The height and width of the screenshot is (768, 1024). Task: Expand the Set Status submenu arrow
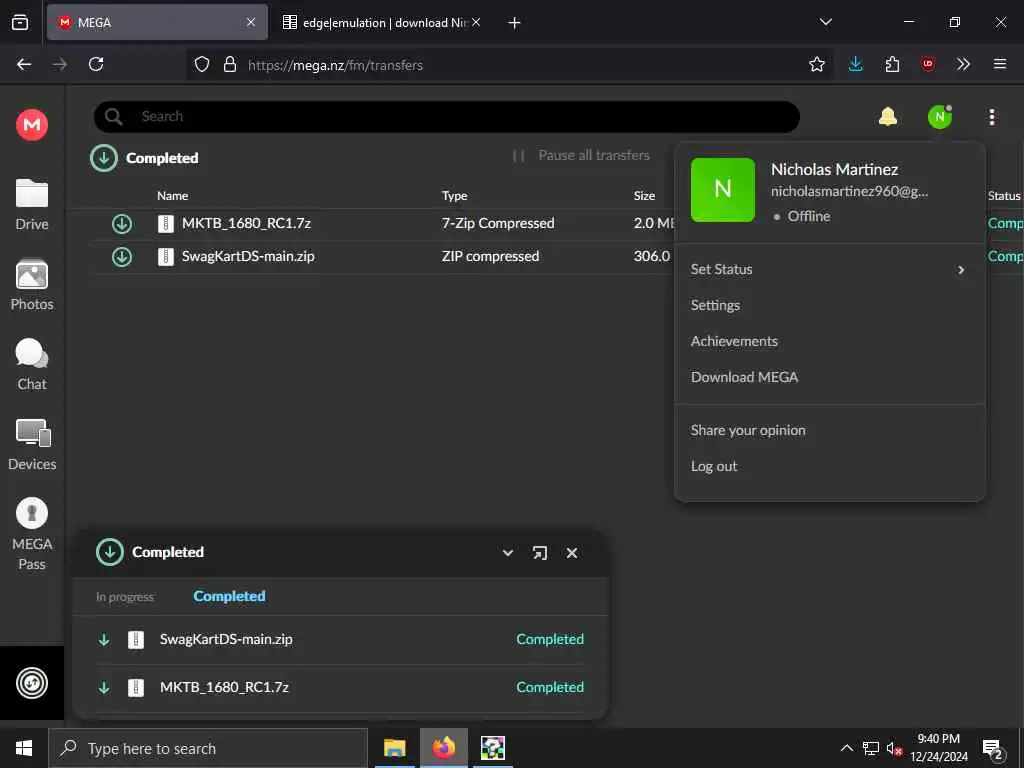[x=961, y=270]
